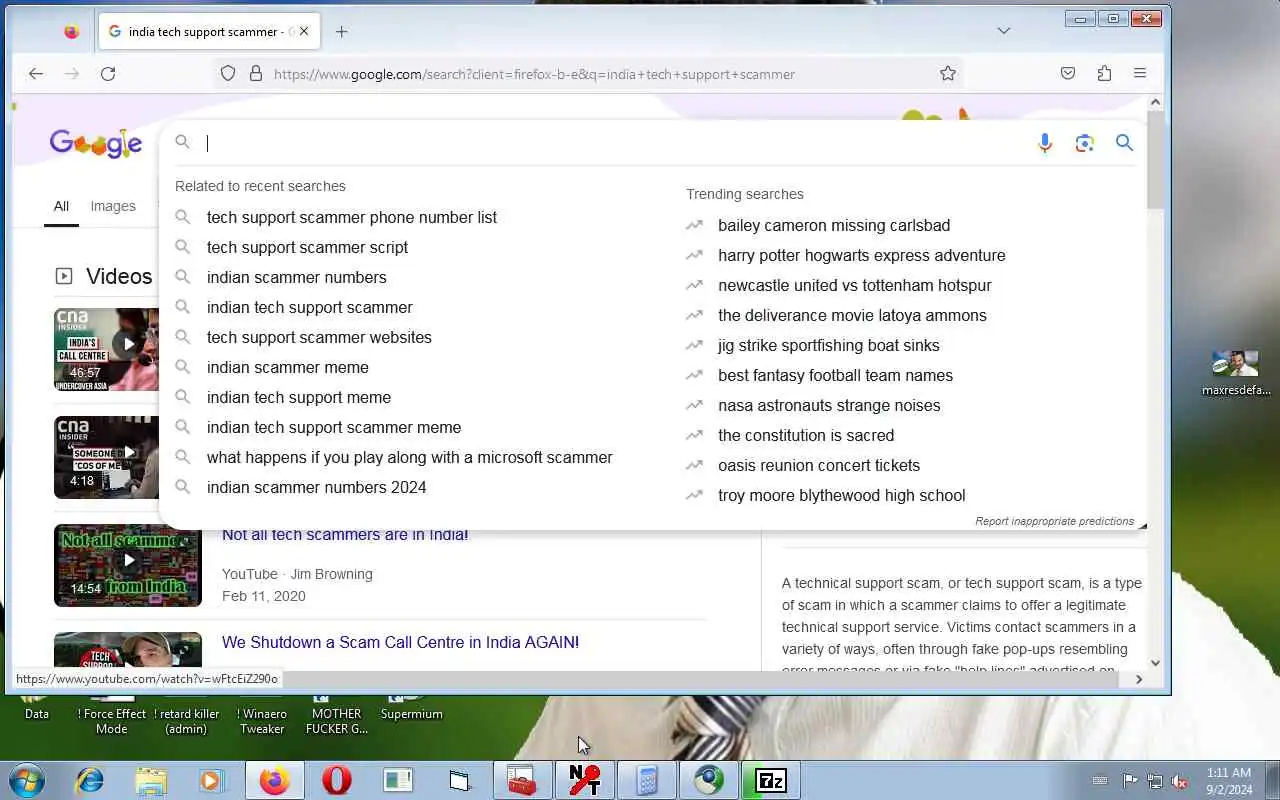Open trending the deliverance movie latoya ammons
This screenshot has height=800, width=1280.
pos(852,315)
